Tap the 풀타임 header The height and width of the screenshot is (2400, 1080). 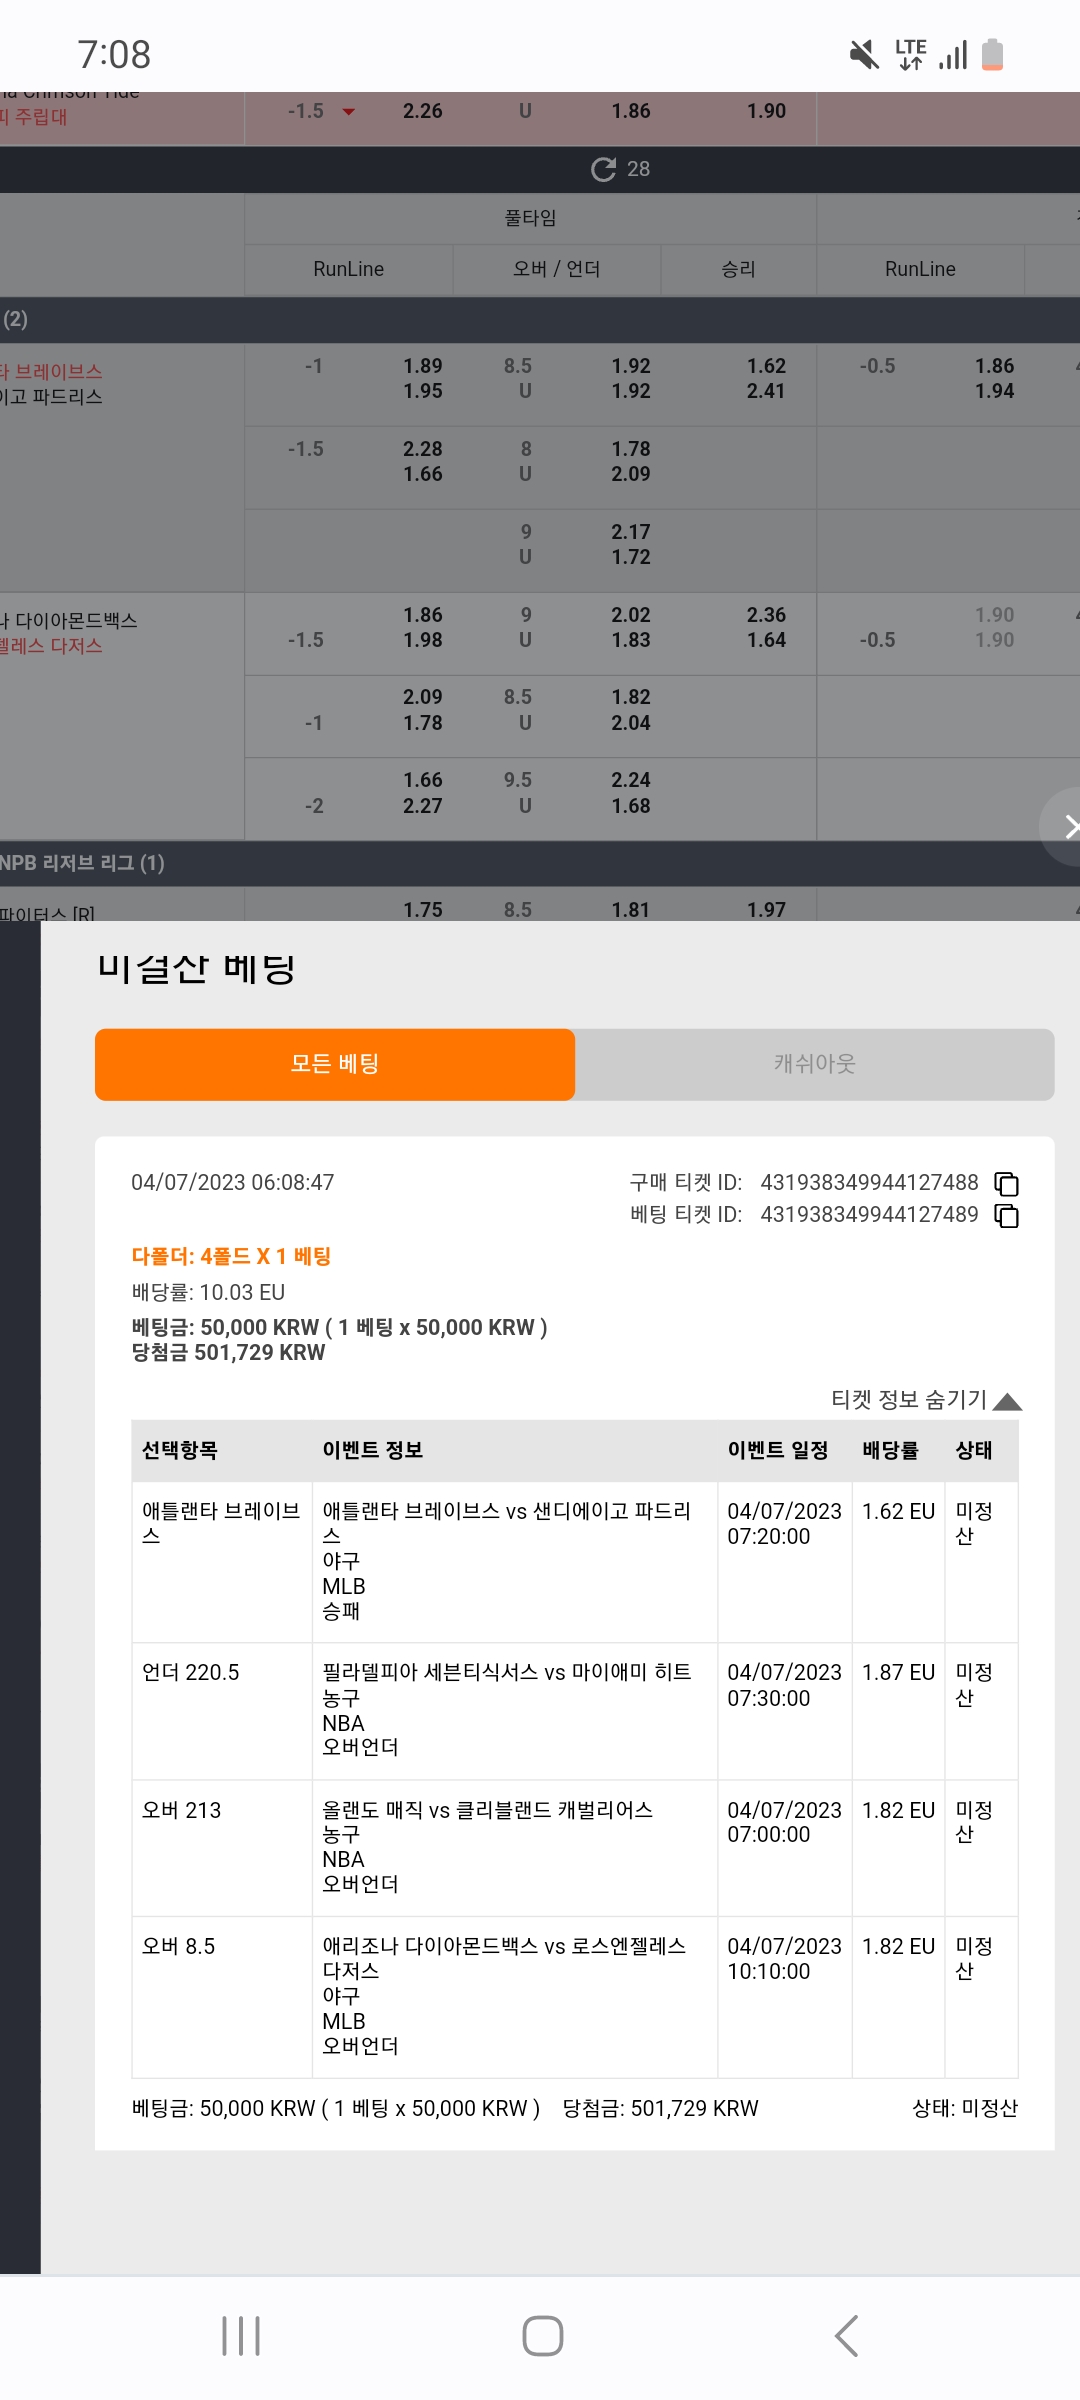pos(530,218)
